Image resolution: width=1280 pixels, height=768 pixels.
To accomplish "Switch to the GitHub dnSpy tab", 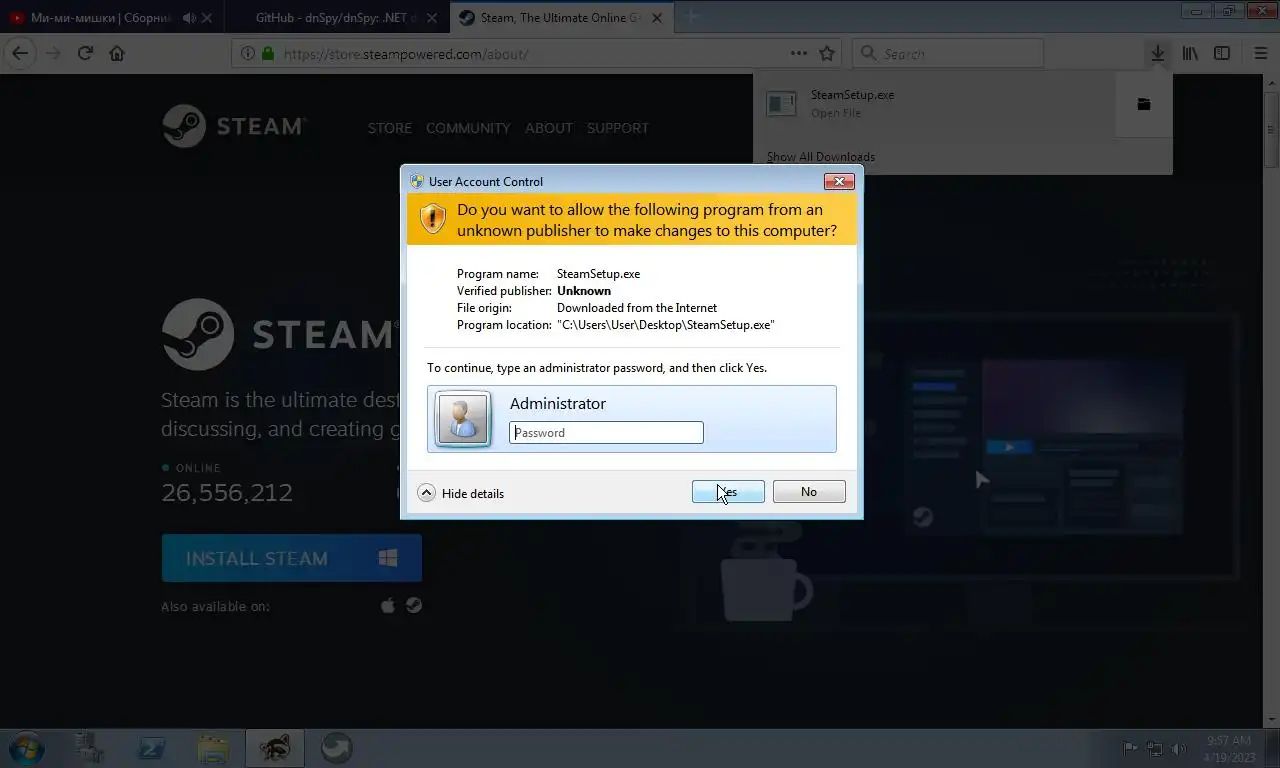I will pyautogui.click(x=338, y=17).
